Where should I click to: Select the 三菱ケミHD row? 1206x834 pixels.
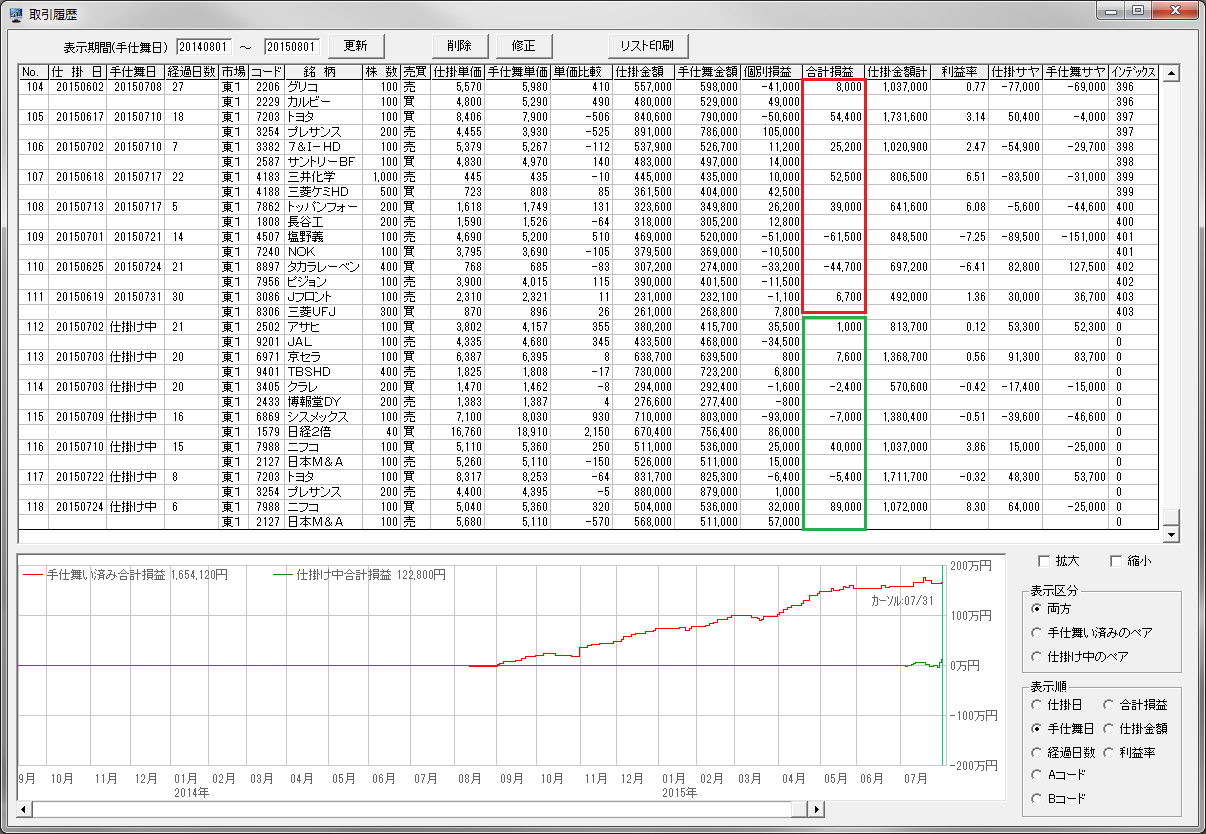point(590,192)
